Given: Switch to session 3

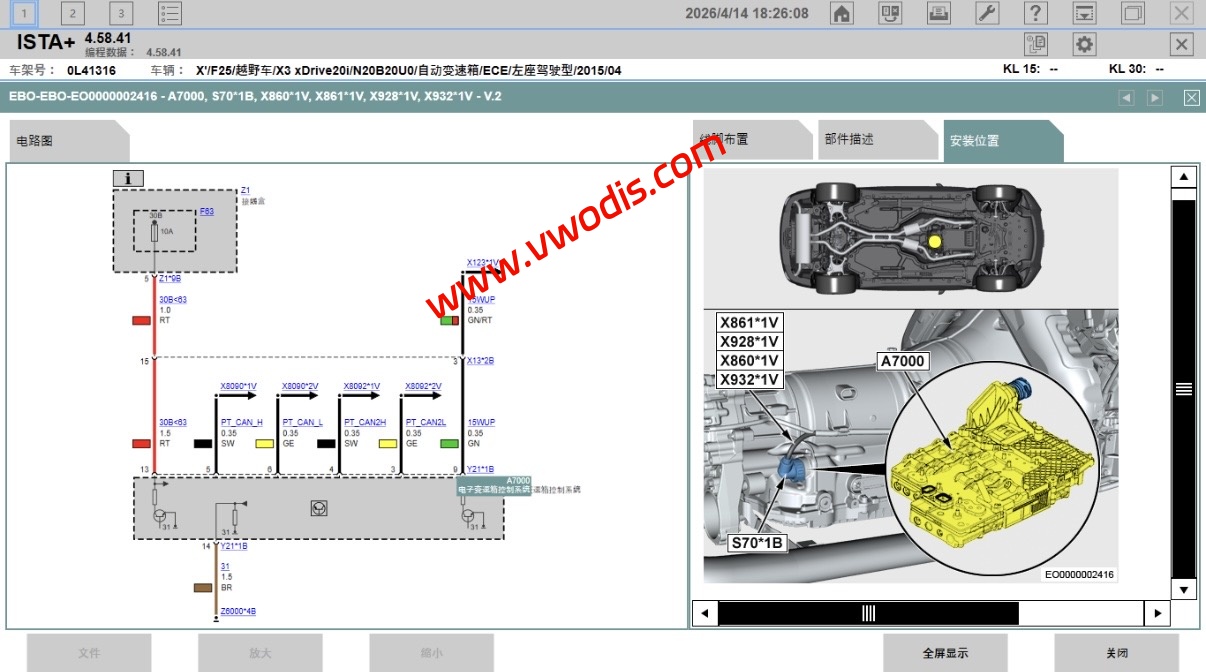Looking at the screenshot, I should tap(120, 13).
